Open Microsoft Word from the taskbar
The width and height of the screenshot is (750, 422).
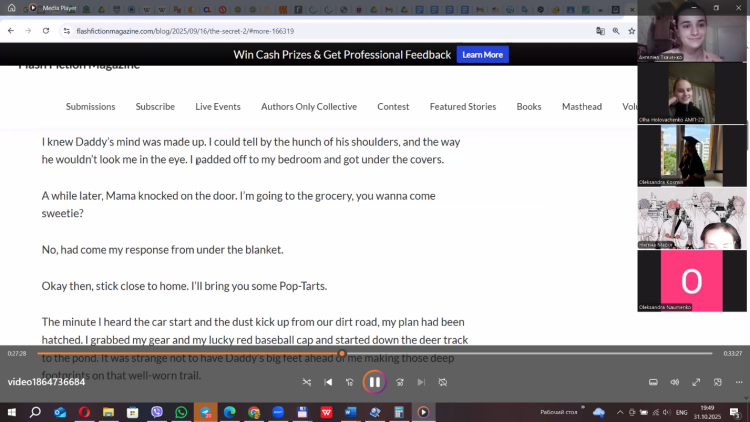pyautogui.click(x=351, y=412)
